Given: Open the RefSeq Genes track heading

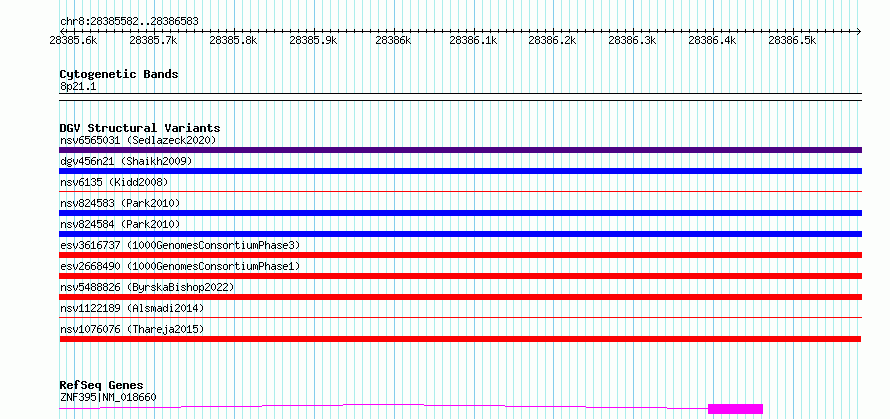Looking at the screenshot, I should 101,386.
